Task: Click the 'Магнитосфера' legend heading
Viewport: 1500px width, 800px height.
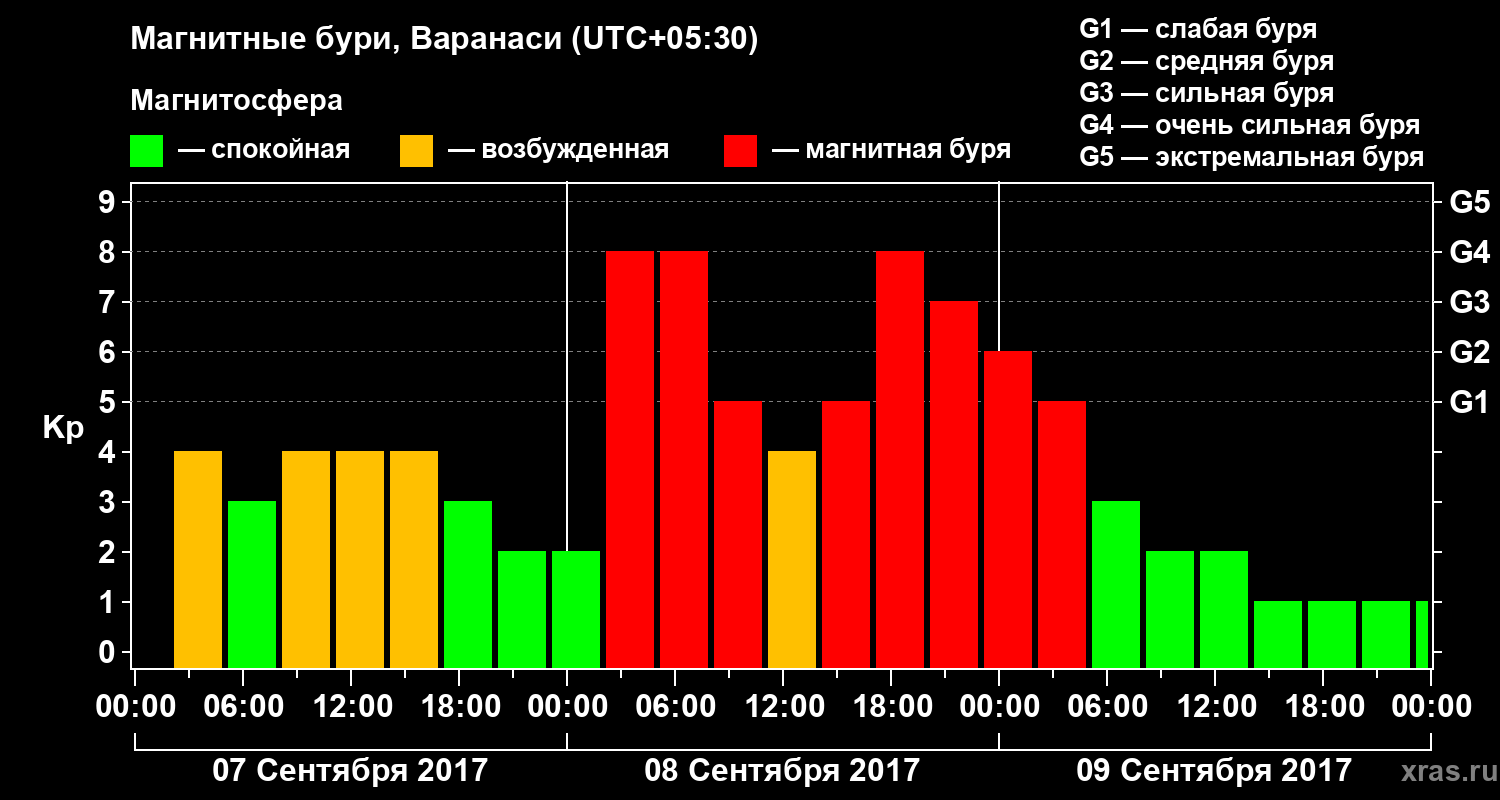Action: tap(236, 101)
